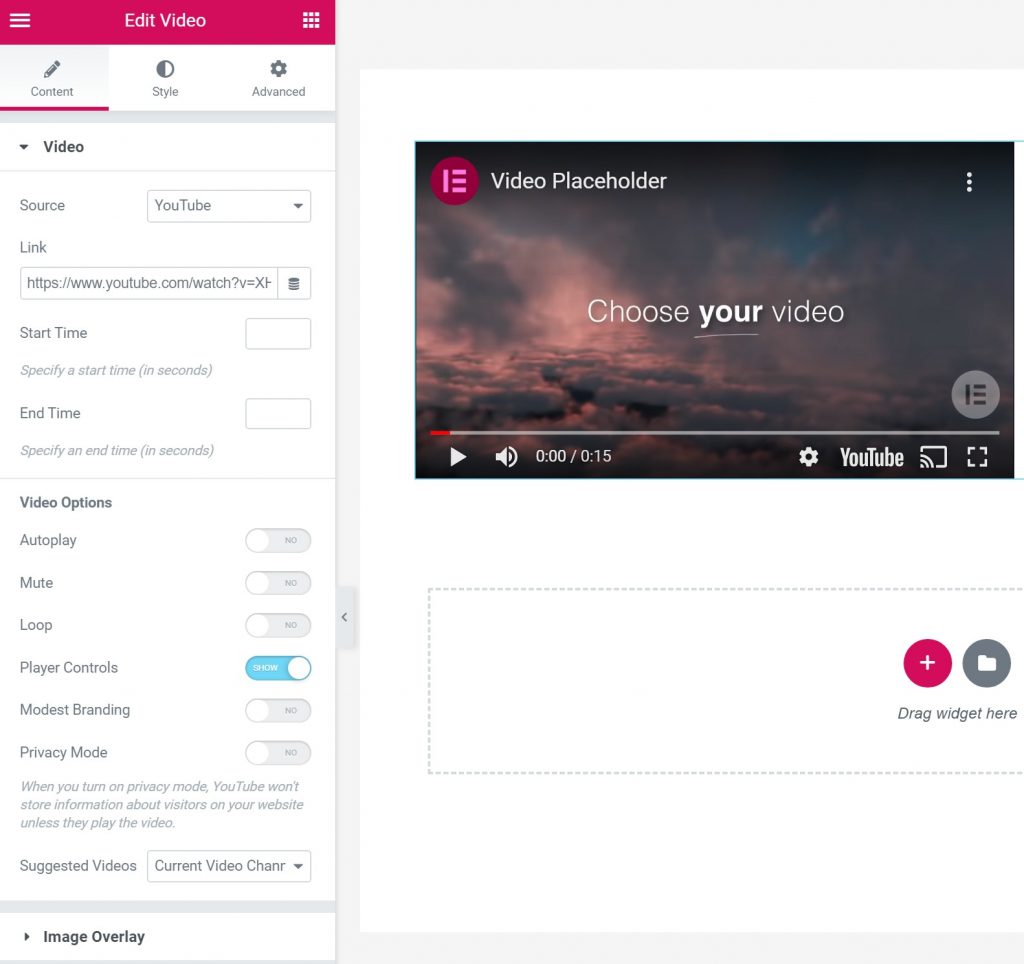Enable Privacy Mode switch
Viewport: 1024px width, 964px height.
pos(278,753)
